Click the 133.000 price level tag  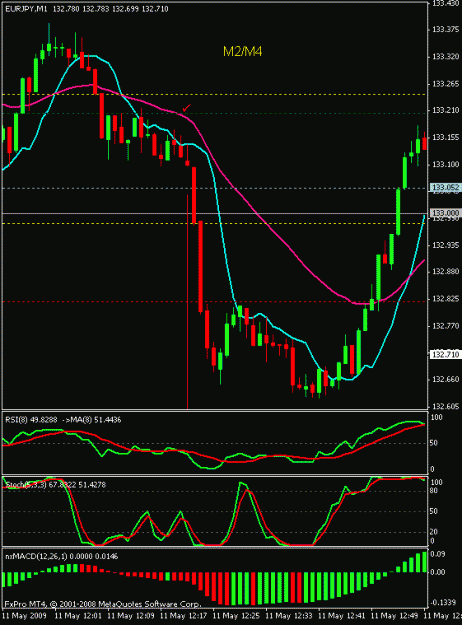pyautogui.click(x=446, y=213)
